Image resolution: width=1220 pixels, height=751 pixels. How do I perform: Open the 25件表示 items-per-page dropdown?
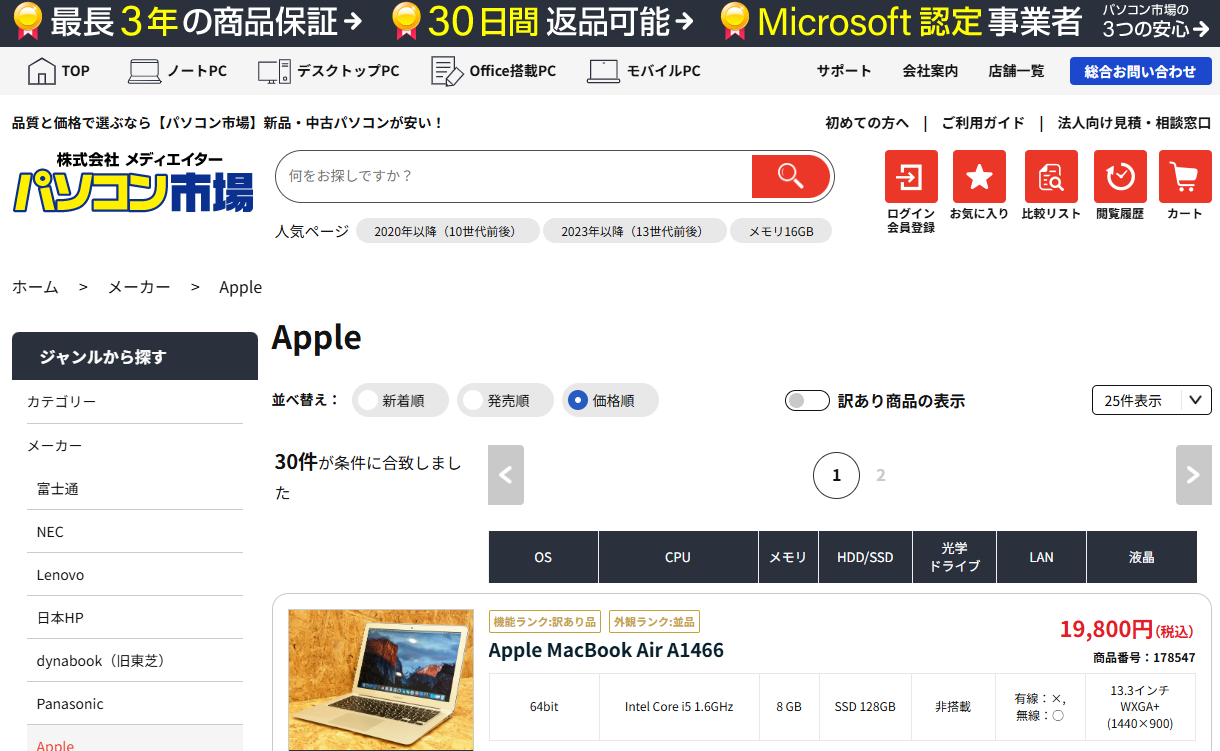click(x=1151, y=400)
